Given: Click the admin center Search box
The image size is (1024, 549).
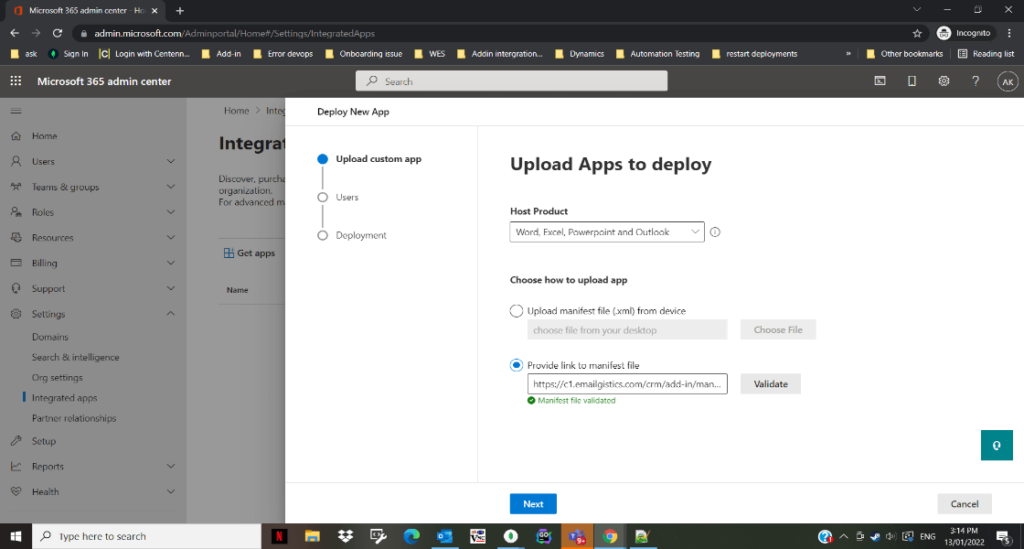Looking at the screenshot, I should (511, 81).
